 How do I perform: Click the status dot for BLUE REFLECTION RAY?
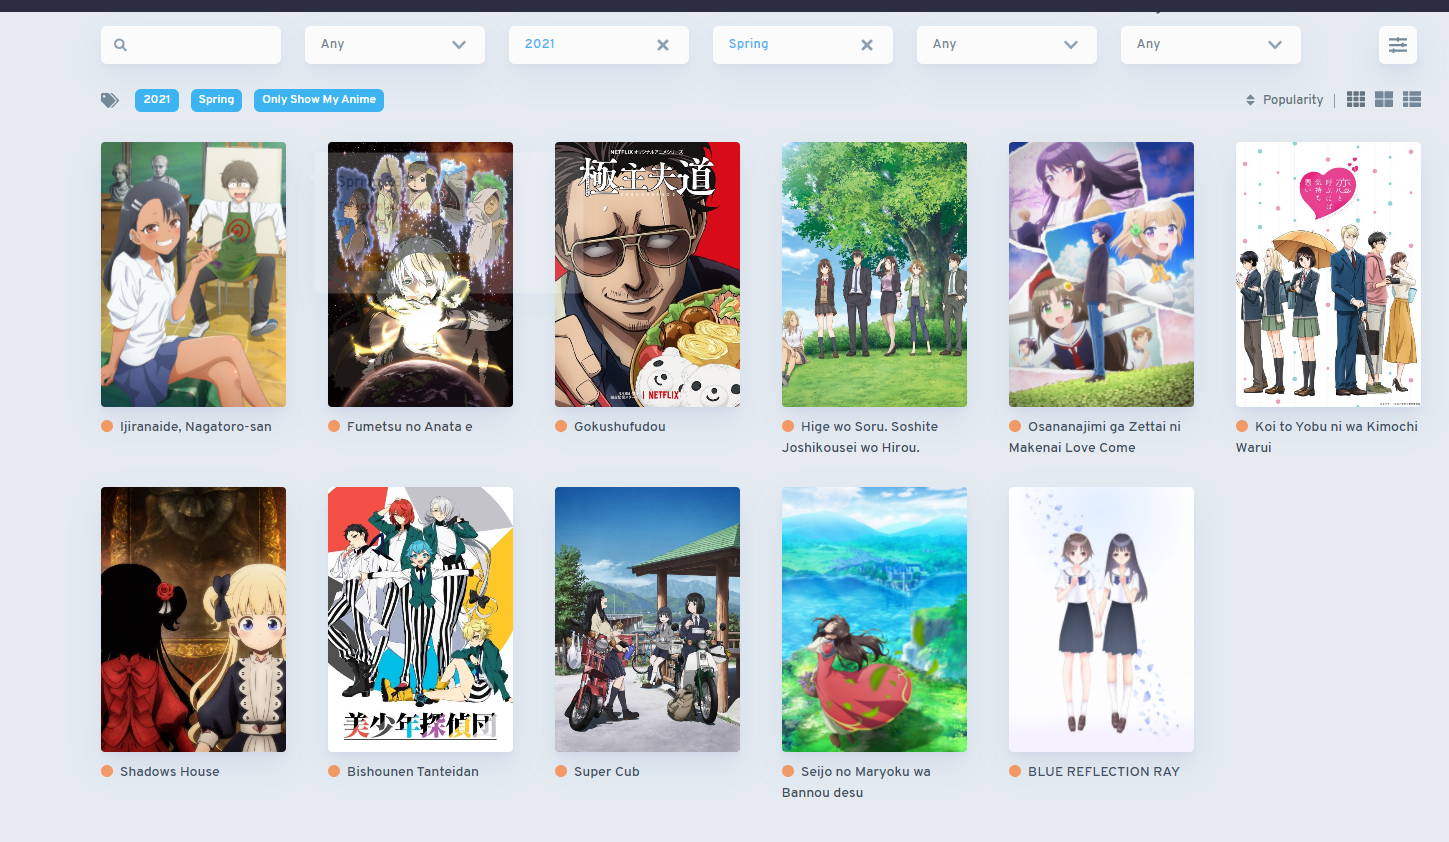[x=1015, y=771]
